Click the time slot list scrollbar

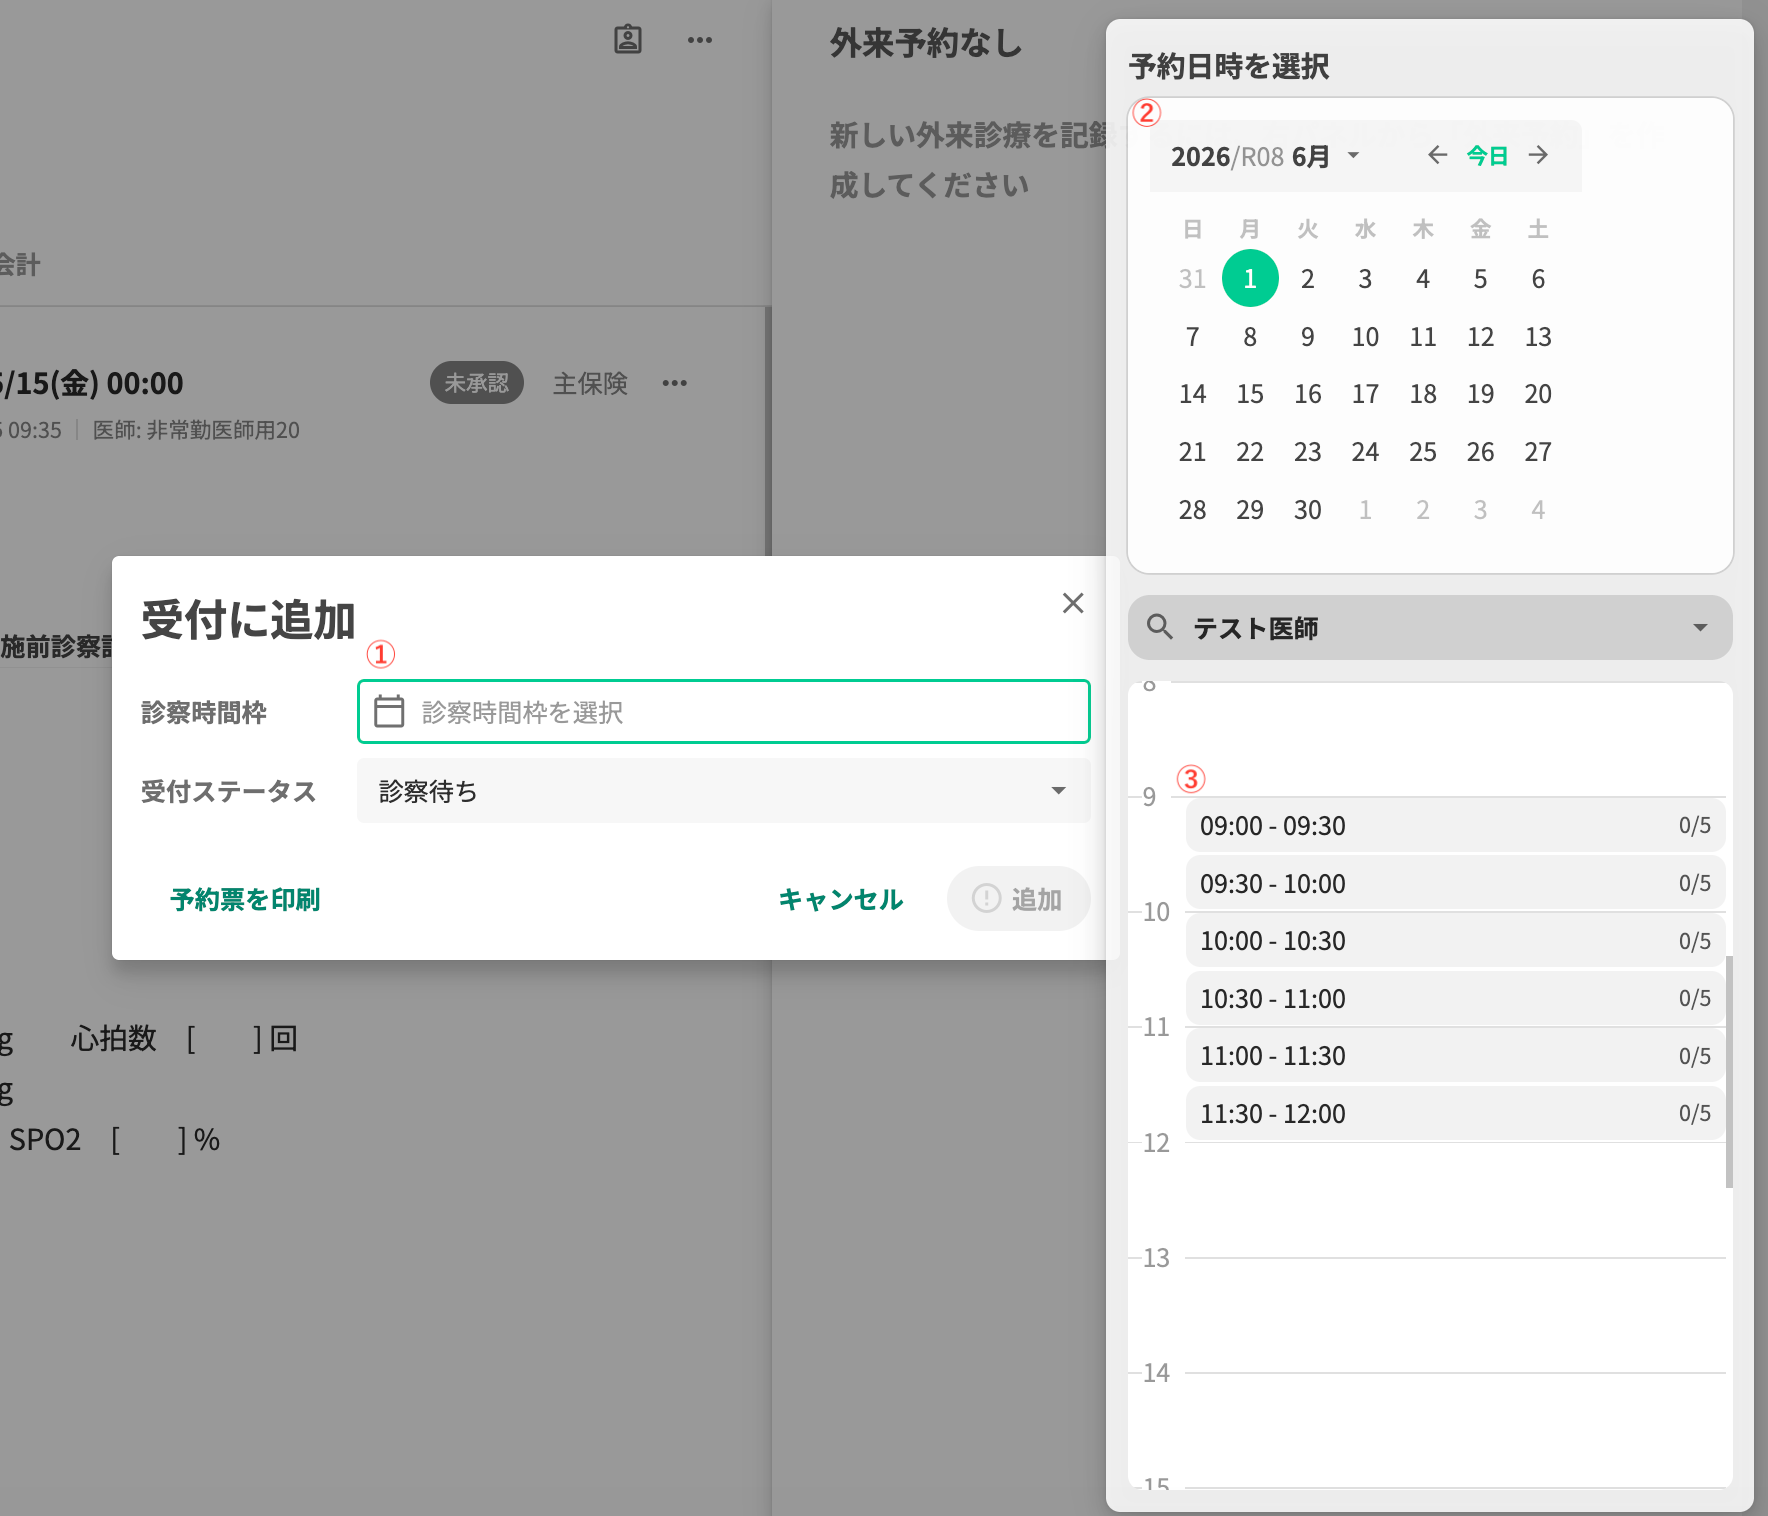point(1729,1072)
